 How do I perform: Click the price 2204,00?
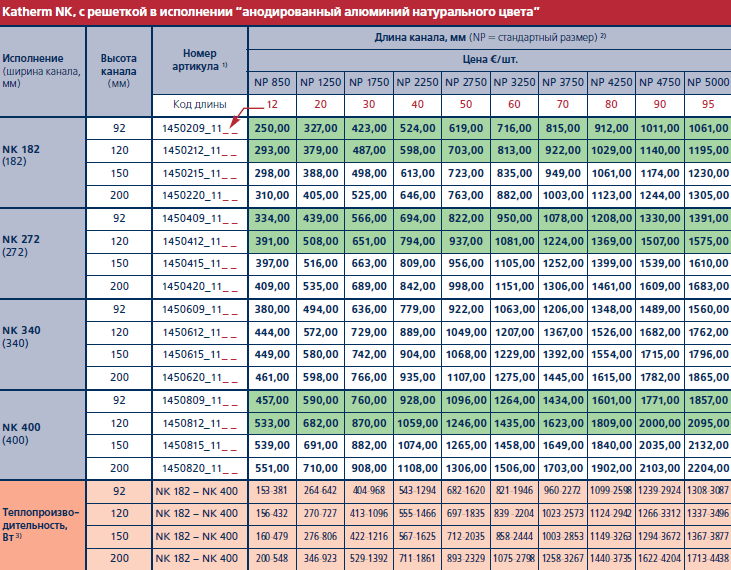click(708, 468)
